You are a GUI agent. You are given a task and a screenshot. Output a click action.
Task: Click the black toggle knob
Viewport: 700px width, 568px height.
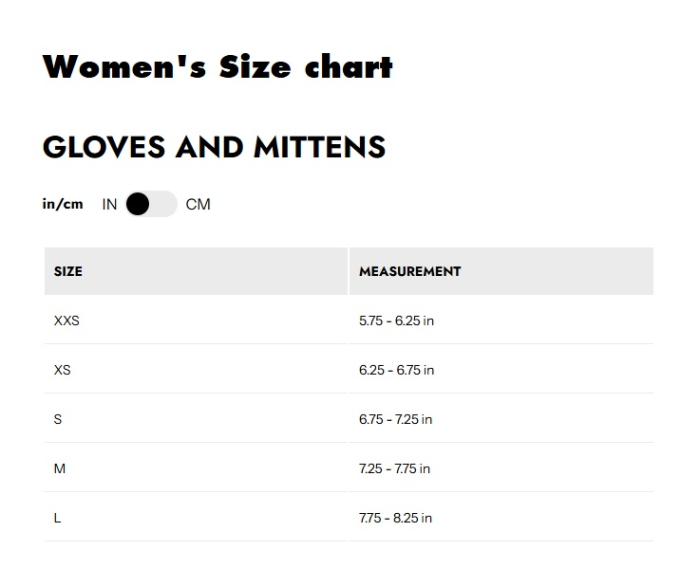[x=138, y=204]
